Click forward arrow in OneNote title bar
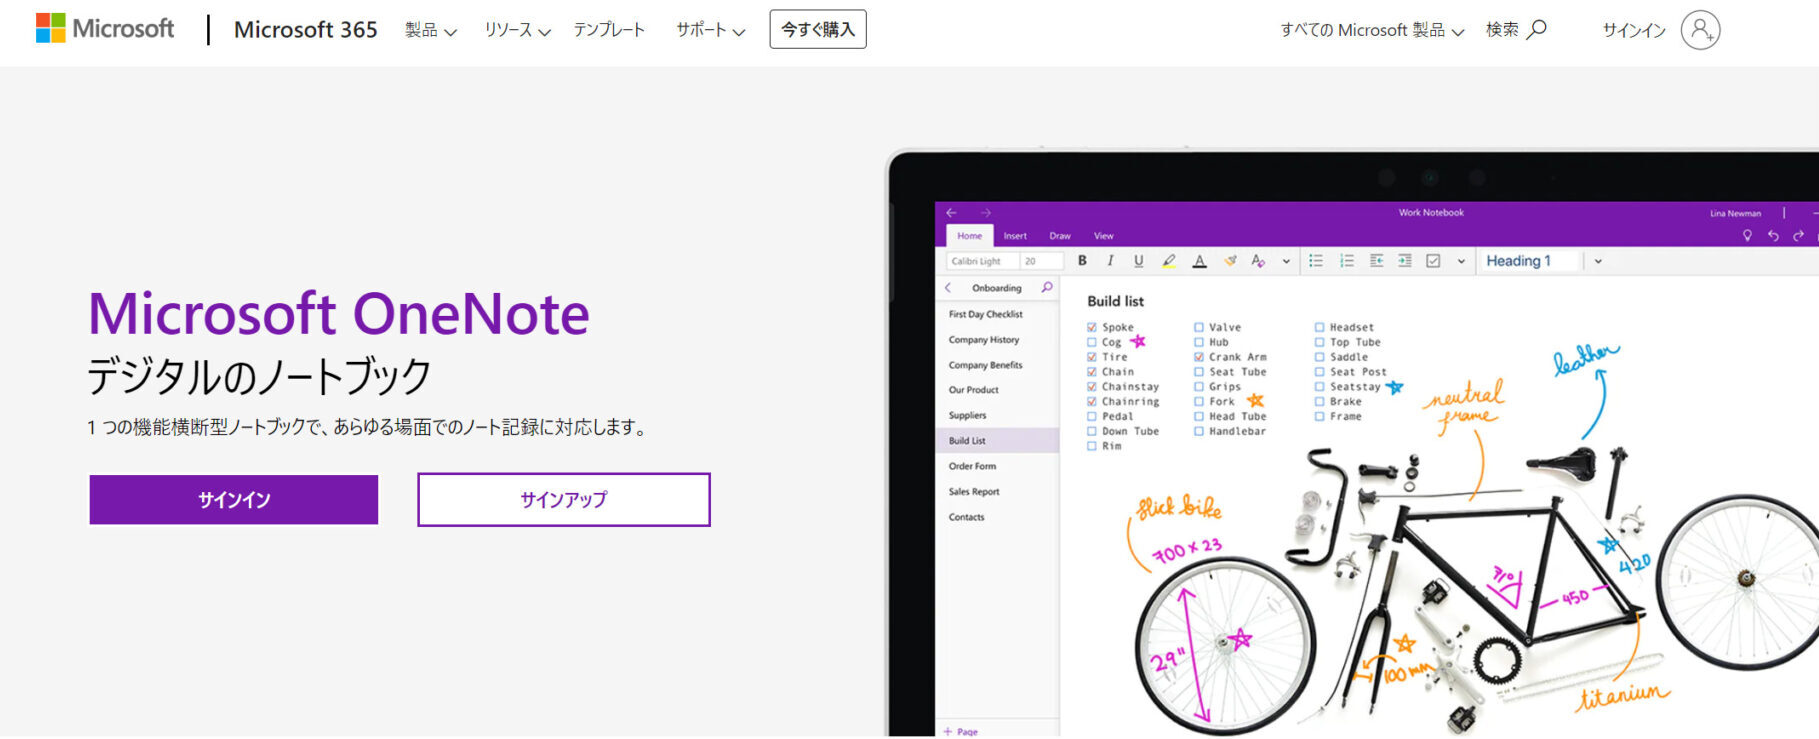 (986, 212)
